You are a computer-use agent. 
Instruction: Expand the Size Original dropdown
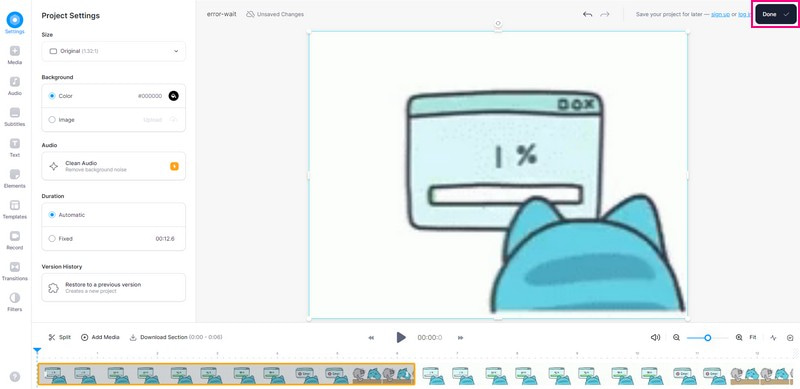[x=114, y=51]
